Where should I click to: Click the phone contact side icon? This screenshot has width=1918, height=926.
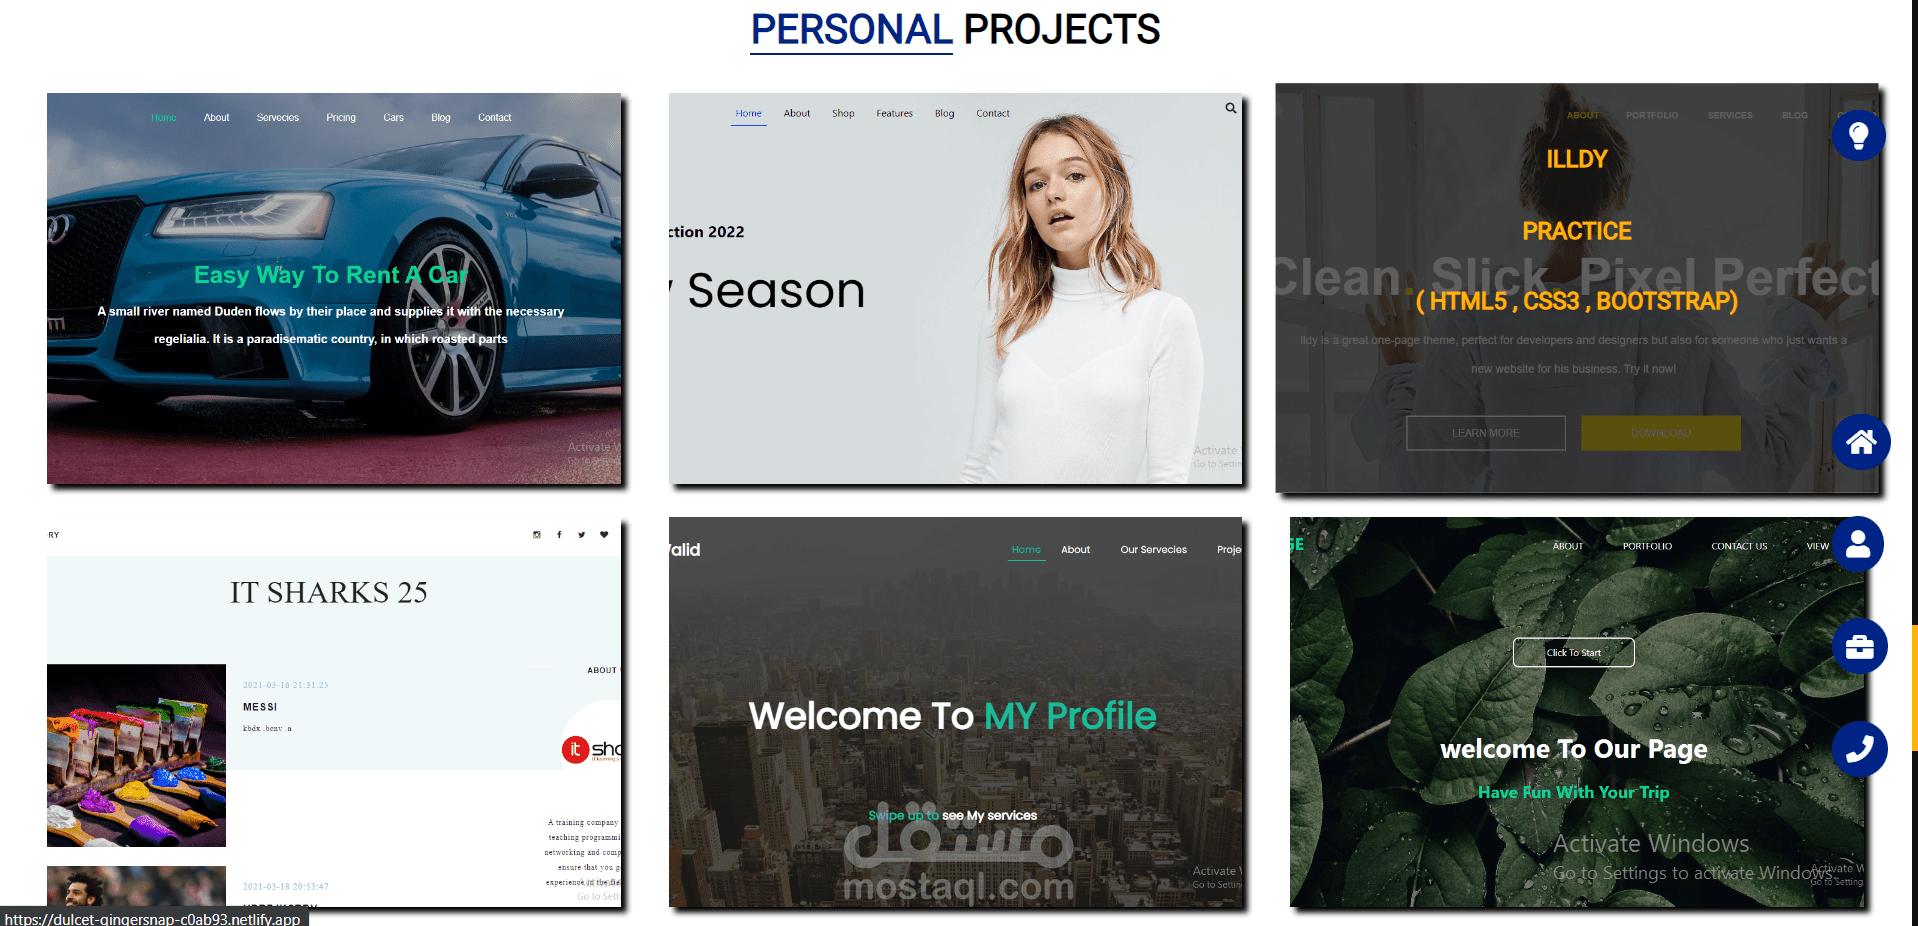[1860, 749]
